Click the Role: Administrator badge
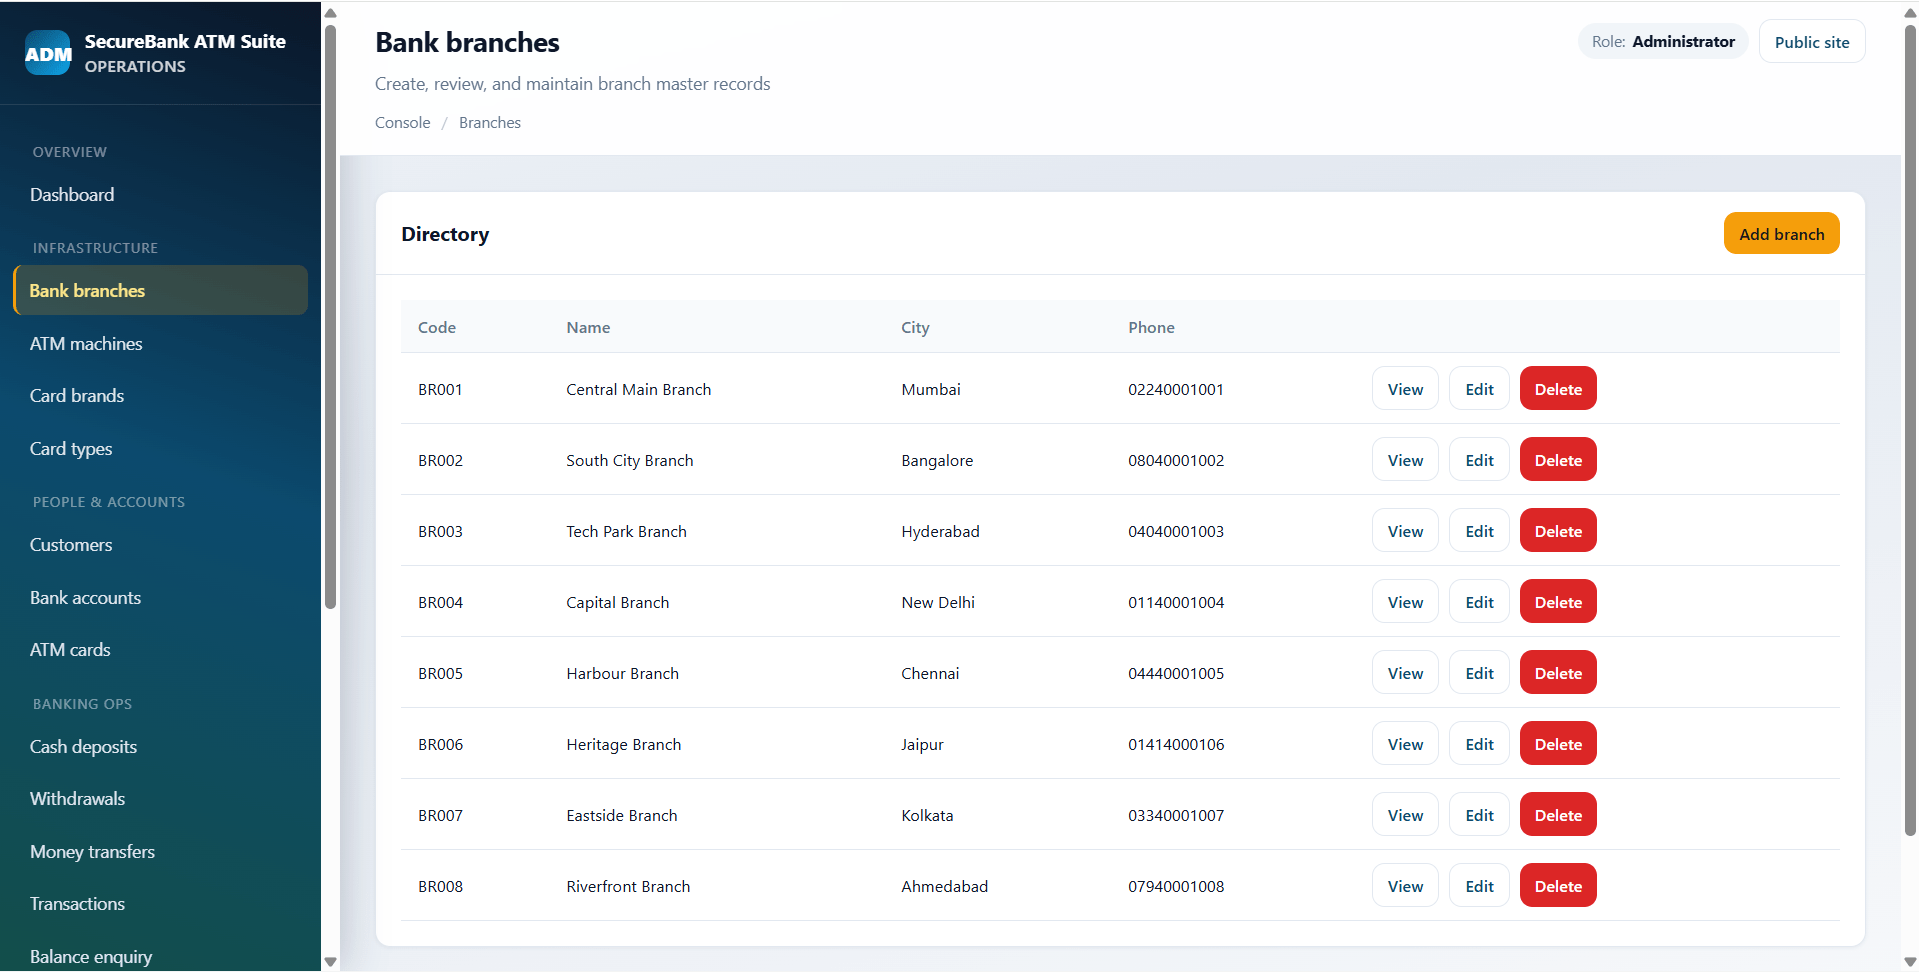 tap(1663, 42)
